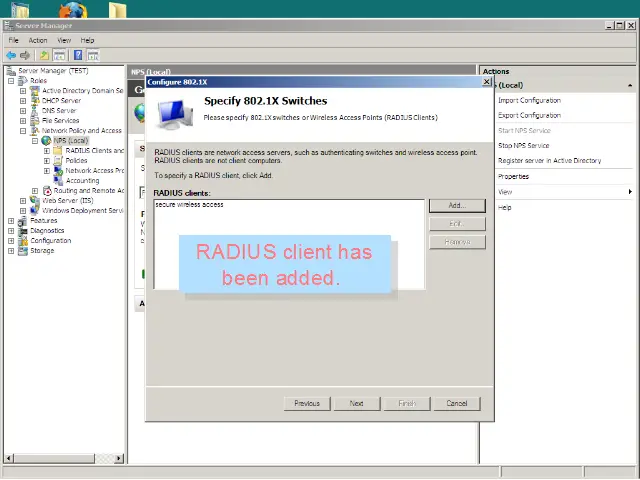Collapse the (Local) actions section arrow

coord(630,85)
